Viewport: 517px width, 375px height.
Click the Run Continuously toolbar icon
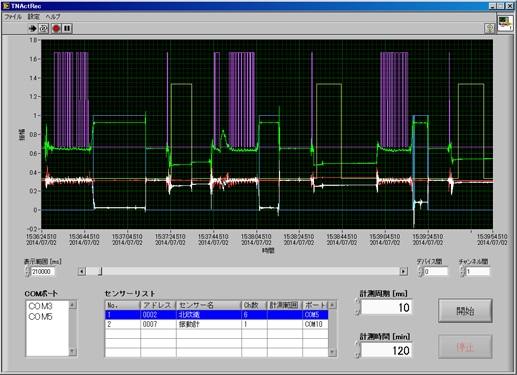(44, 29)
